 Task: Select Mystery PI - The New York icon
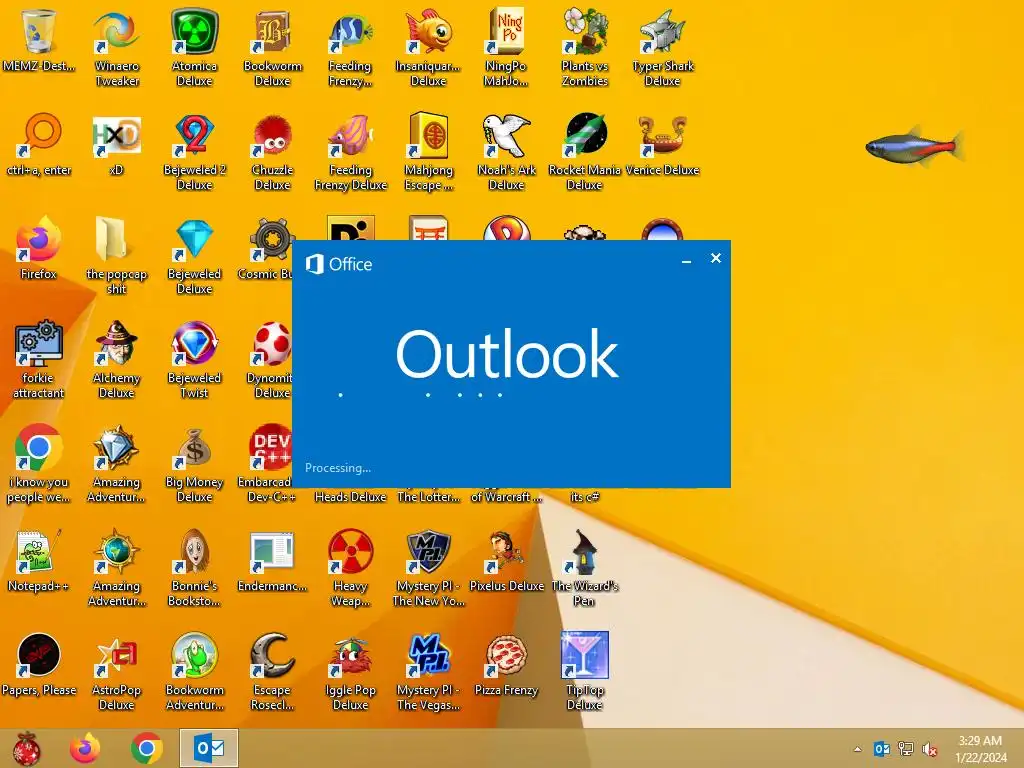[428, 551]
